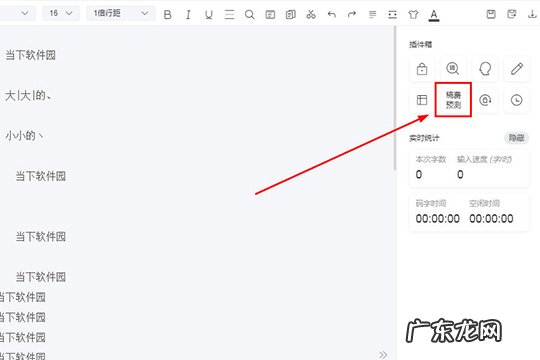Click the line with dots toolbar icon
This screenshot has height=360, width=540.
click(392, 14)
